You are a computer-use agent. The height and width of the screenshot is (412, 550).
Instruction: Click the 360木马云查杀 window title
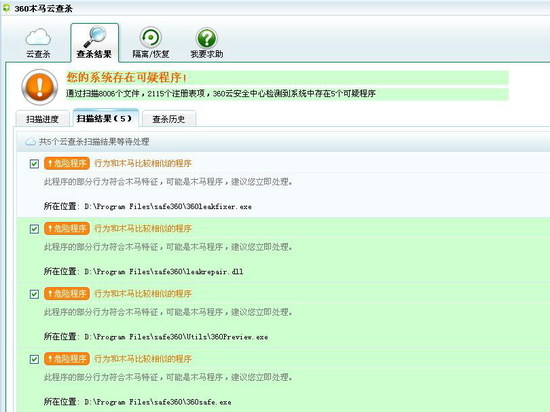click(x=43, y=8)
